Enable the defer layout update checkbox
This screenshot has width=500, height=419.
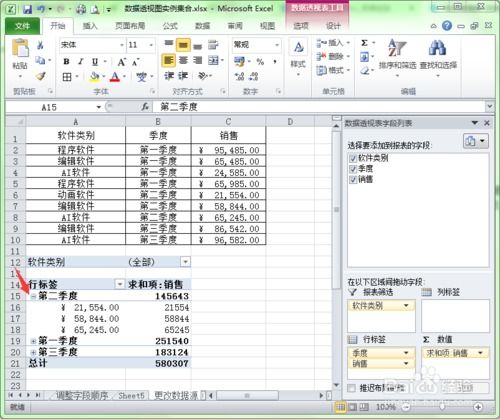click(x=351, y=388)
